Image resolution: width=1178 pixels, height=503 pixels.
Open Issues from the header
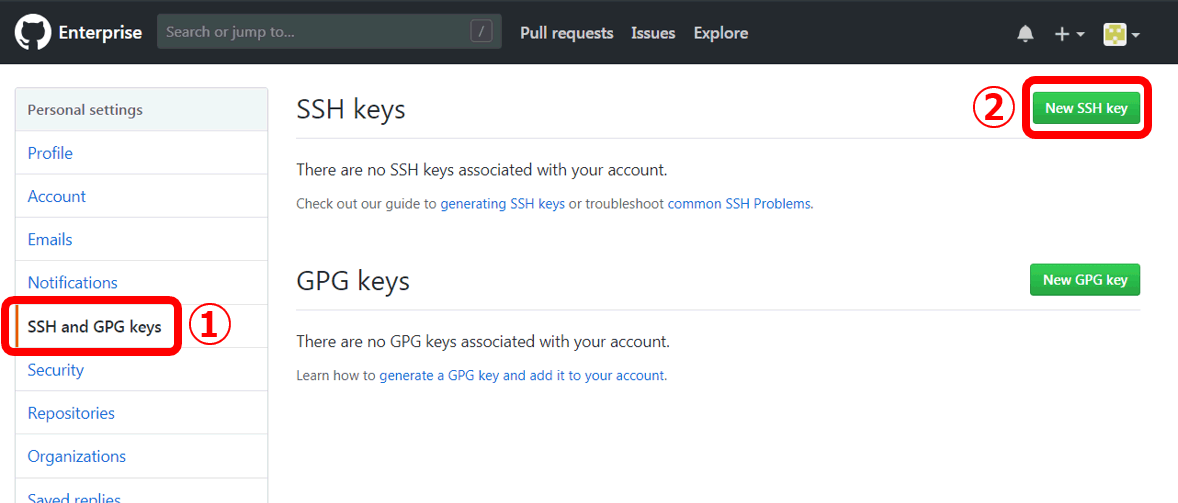click(653, 33)
